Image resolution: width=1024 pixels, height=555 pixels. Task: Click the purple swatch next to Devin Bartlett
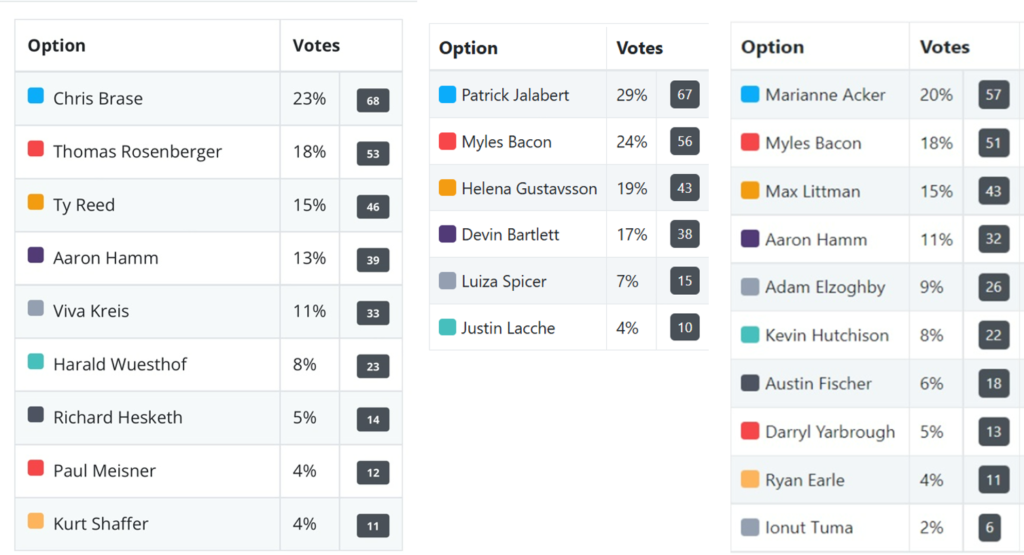click(x=447, y=234)
